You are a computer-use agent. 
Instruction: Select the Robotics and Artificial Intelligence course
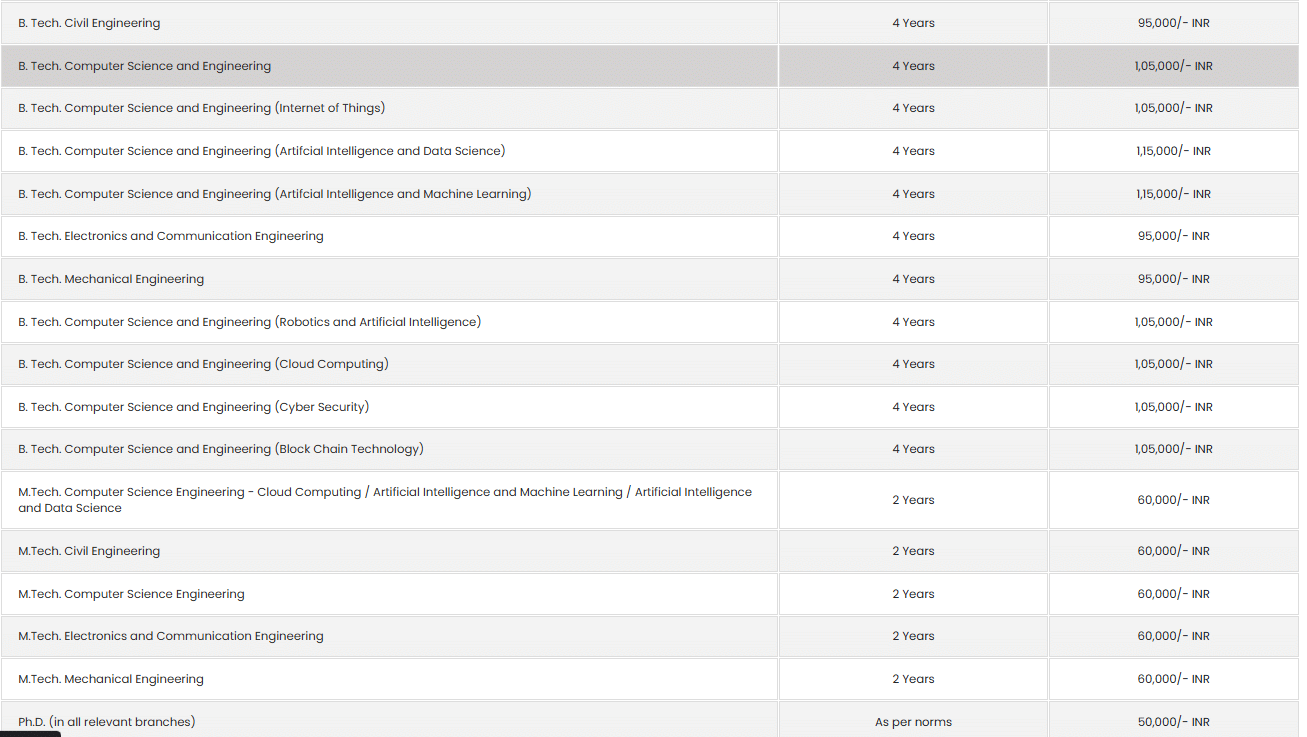[249, 322]
